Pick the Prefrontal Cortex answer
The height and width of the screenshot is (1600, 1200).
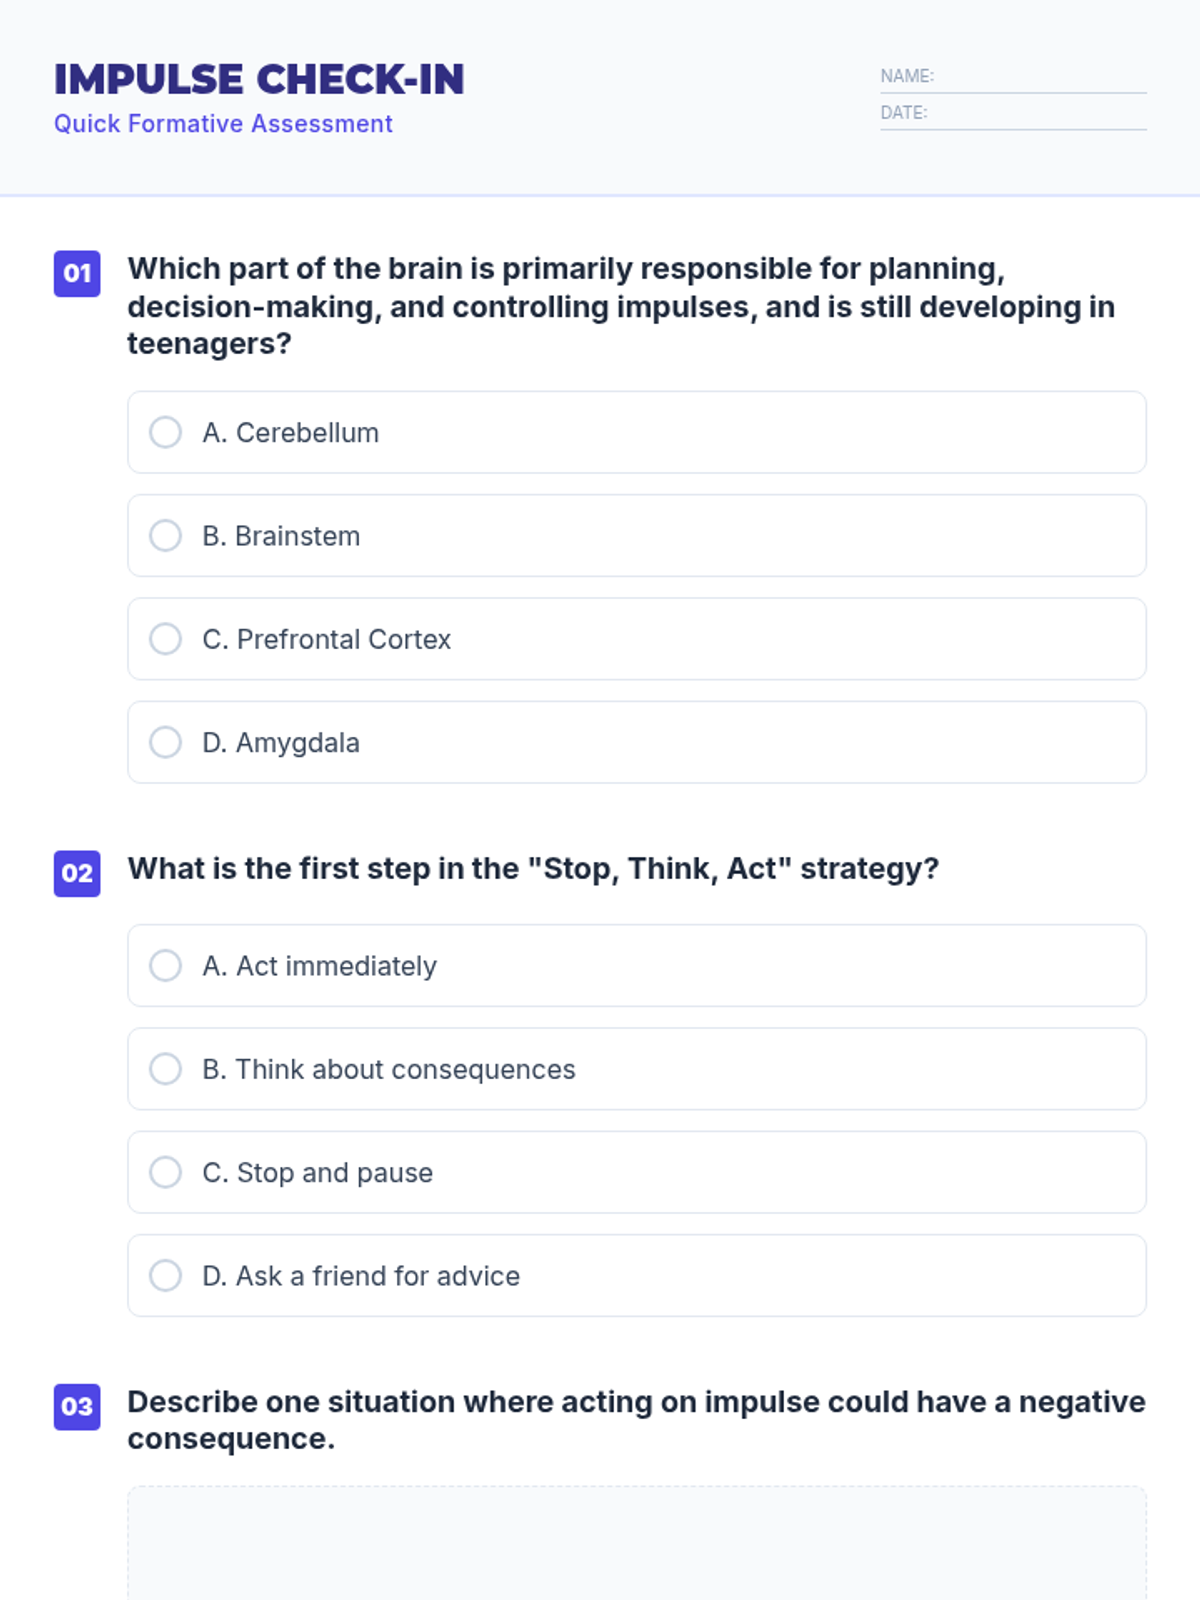coord(166,639)
